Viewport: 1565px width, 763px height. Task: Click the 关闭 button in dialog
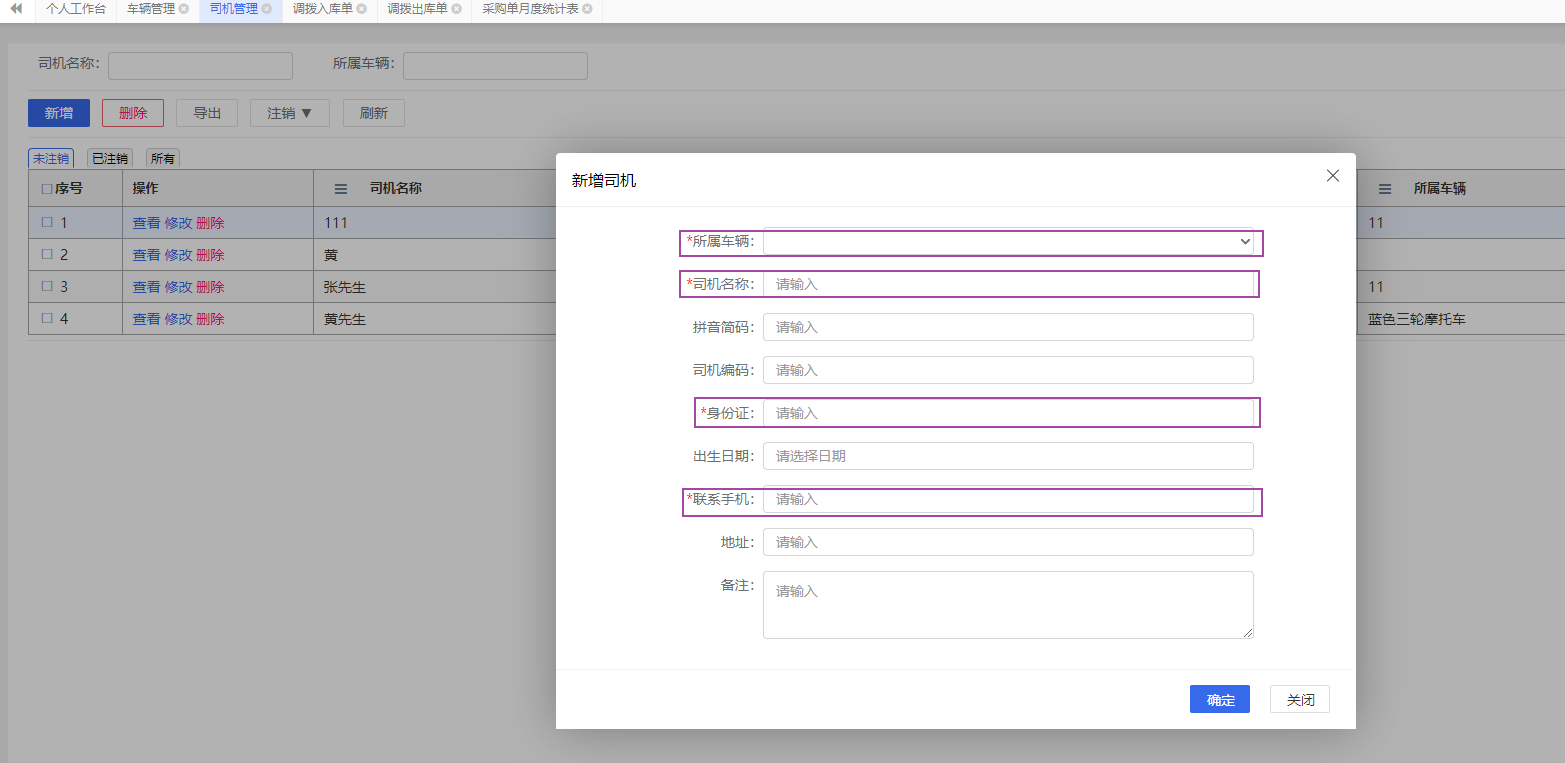tap(1300, 699)
